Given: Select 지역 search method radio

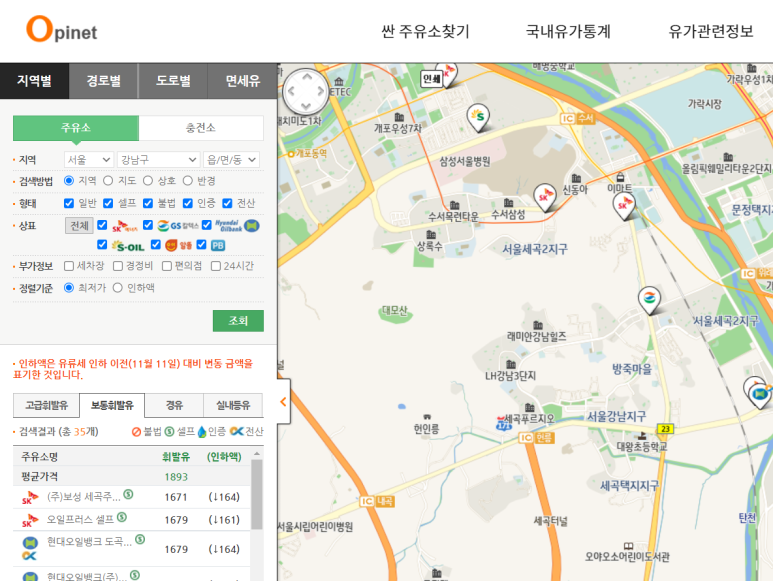Looking at the screenshot, I should click(69, 181).
